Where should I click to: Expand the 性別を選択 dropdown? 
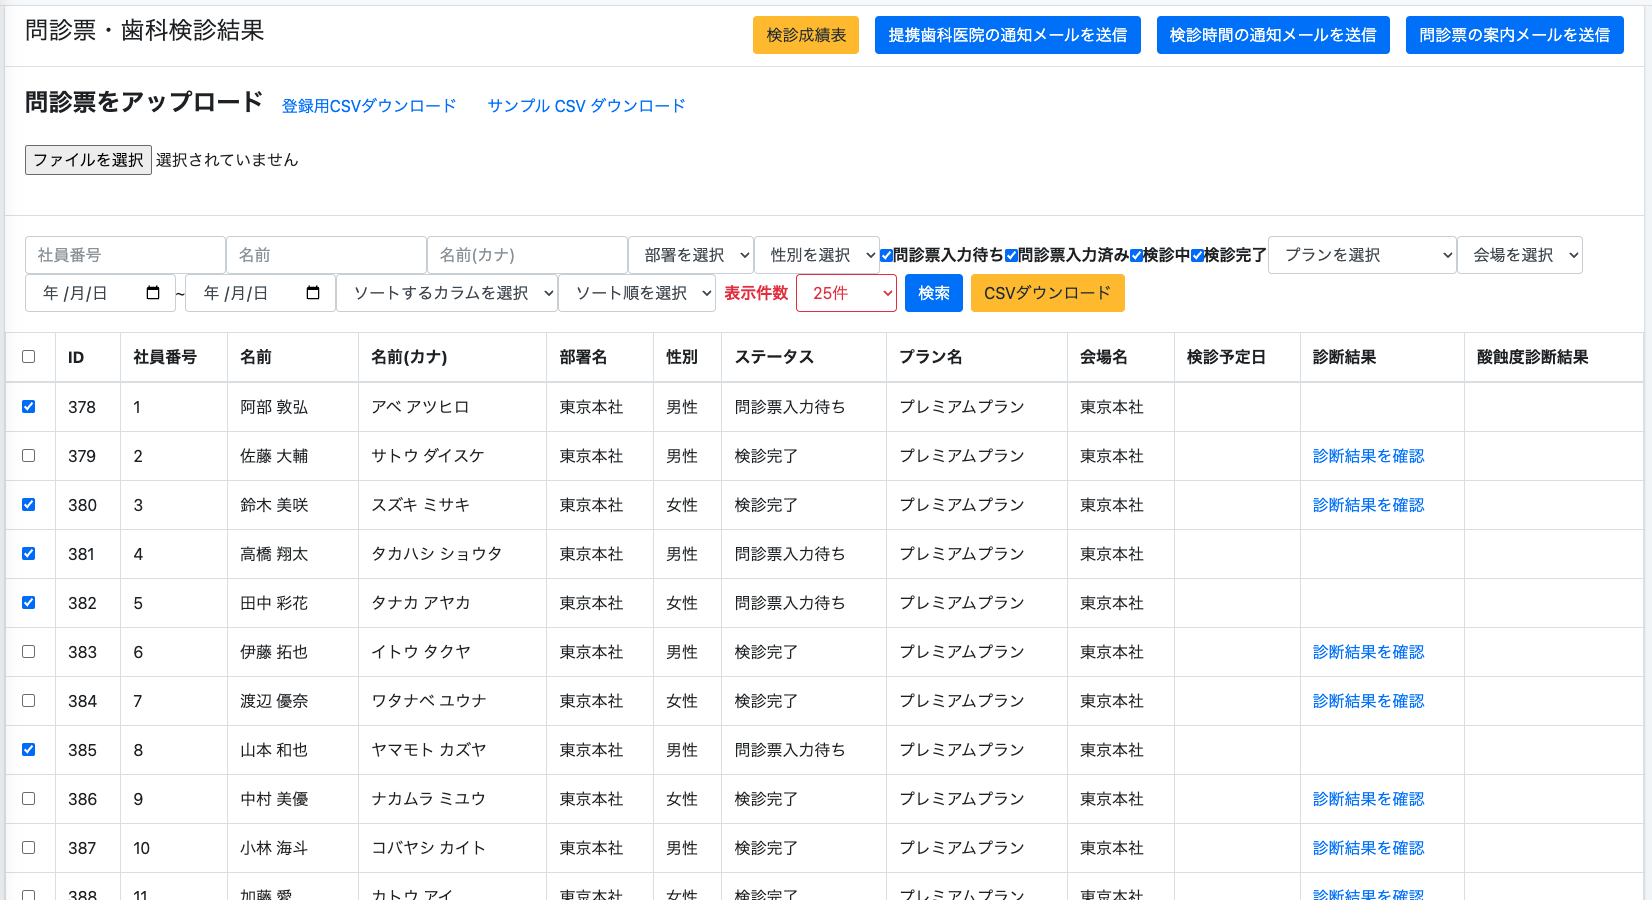[x=817, y=255]
